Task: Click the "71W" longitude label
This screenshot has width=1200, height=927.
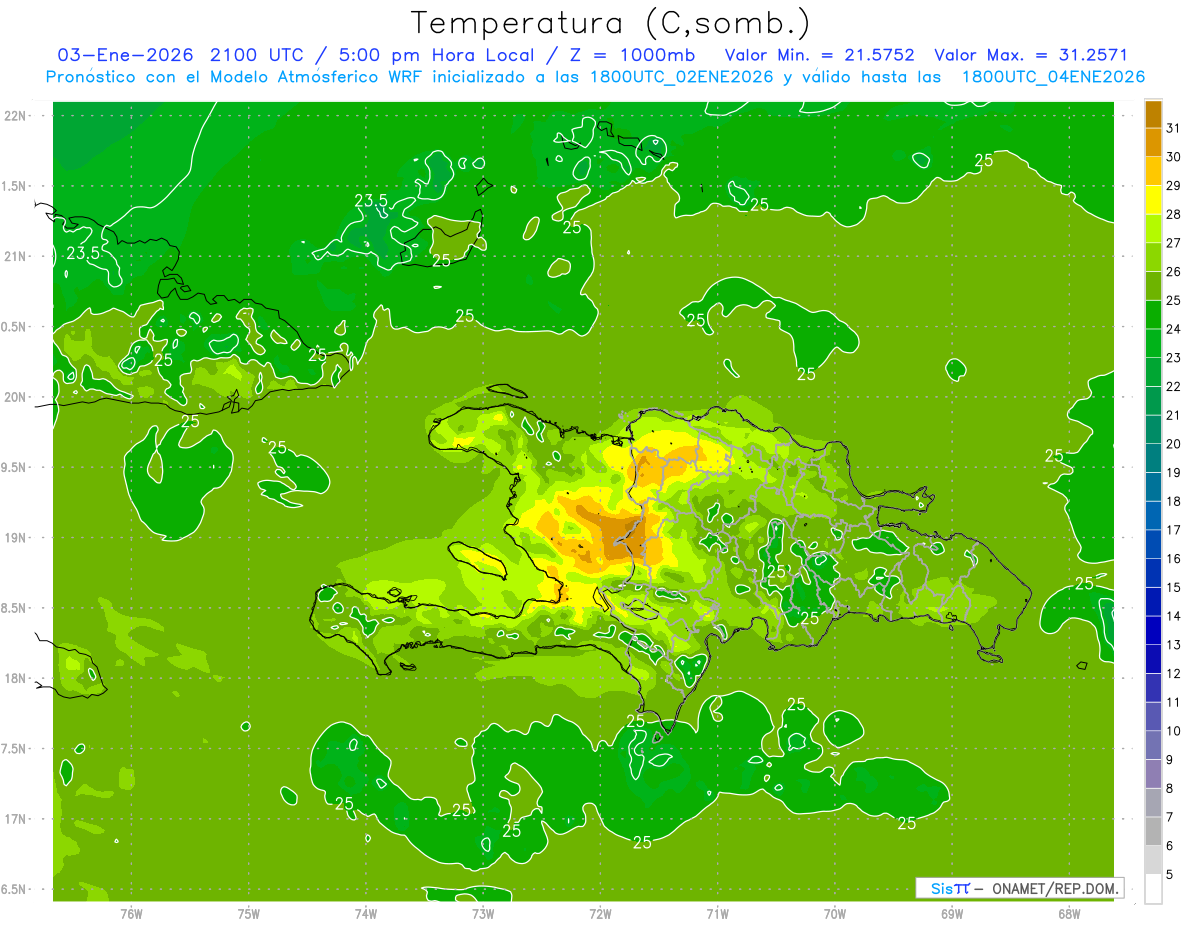Action: pos(717,913)
